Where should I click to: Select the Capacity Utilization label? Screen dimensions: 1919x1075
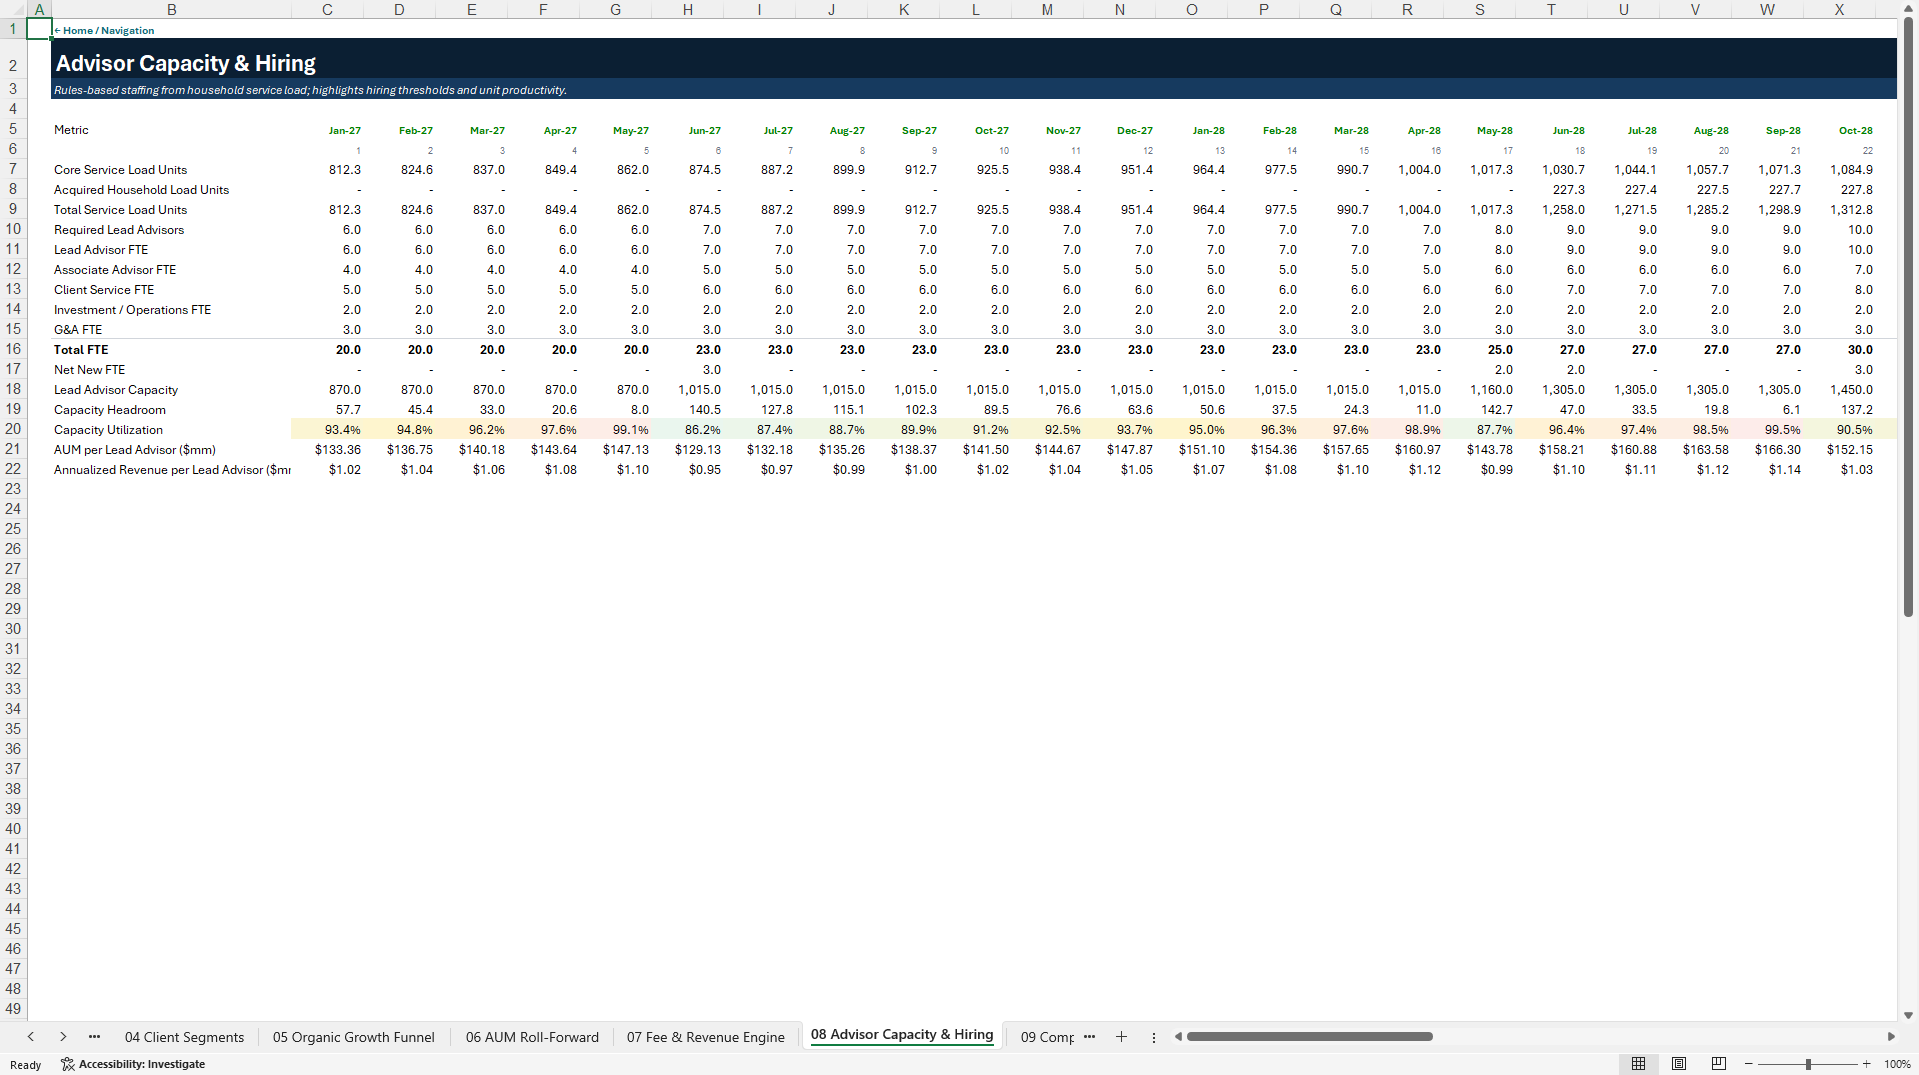pos(108,430)
